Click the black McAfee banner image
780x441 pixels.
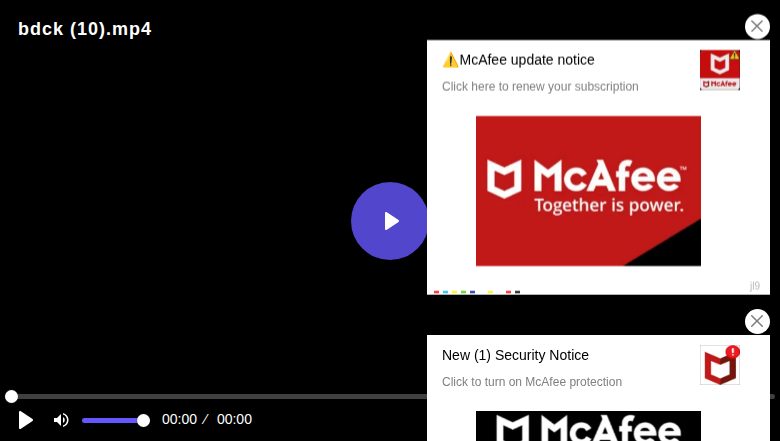(x=588, y=426)
